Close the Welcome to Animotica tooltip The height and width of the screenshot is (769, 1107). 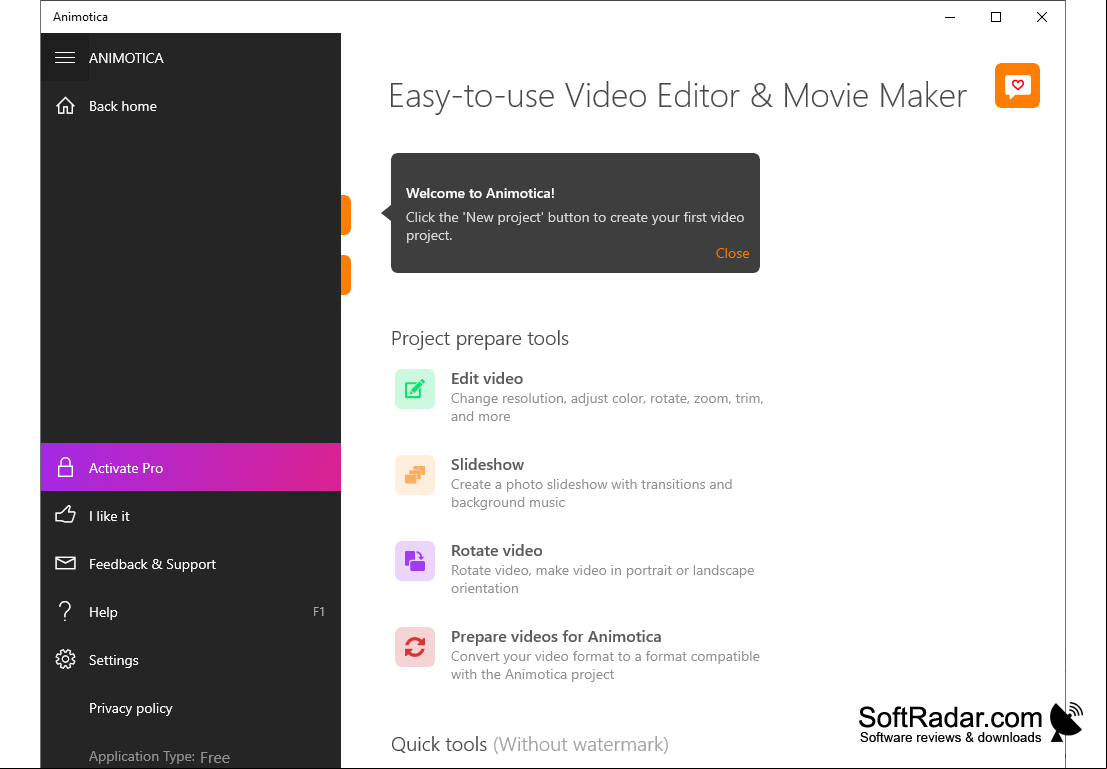point(732,254)
